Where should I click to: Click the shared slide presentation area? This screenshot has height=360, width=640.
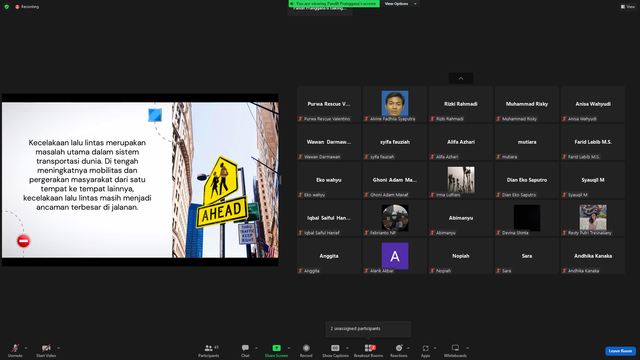click(140, 180)
